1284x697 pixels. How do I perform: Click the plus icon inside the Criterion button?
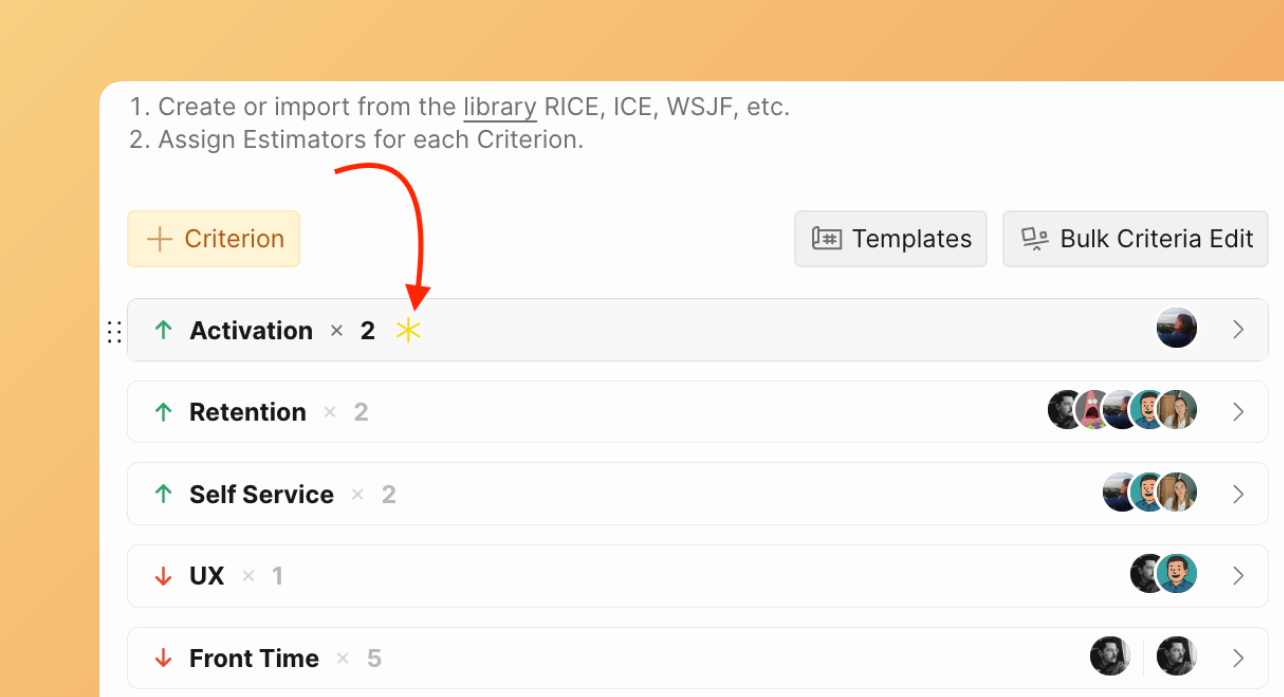pos(158,239)
